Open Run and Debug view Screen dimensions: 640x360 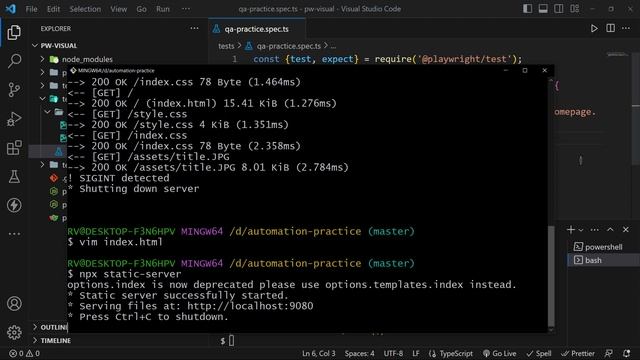coord(14,119)
